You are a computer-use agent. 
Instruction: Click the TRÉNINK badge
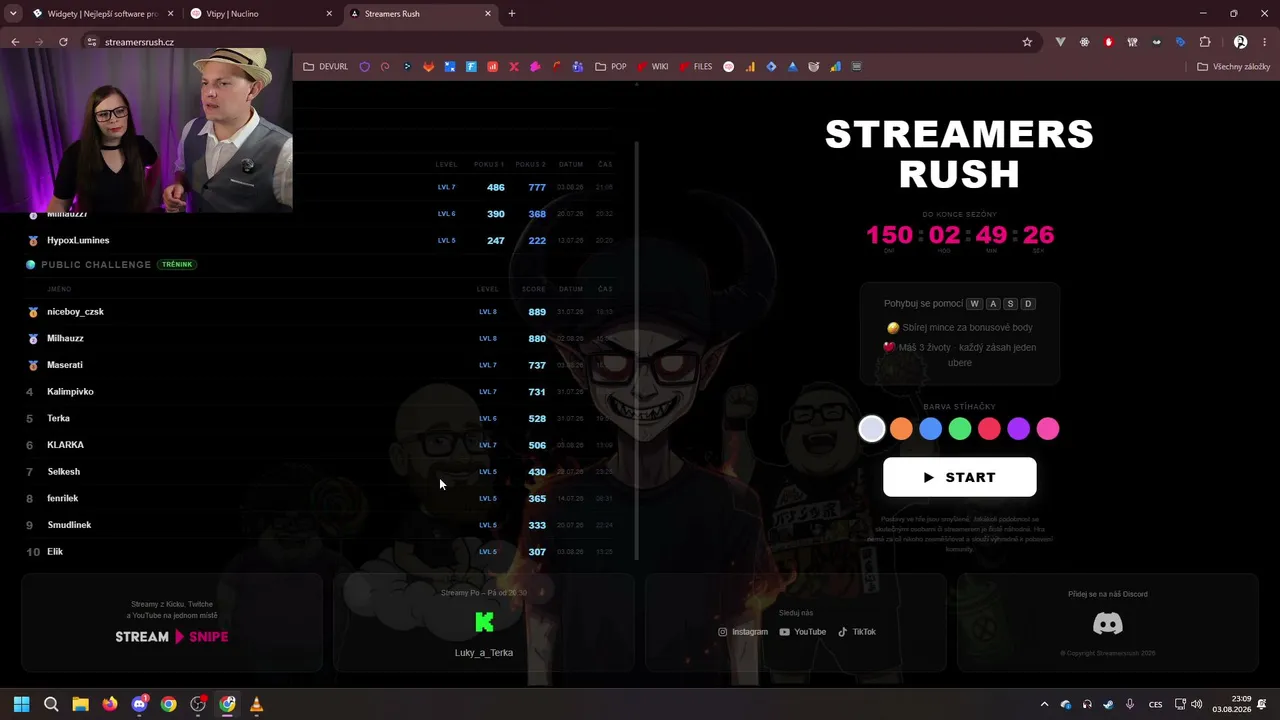[177, 265]
